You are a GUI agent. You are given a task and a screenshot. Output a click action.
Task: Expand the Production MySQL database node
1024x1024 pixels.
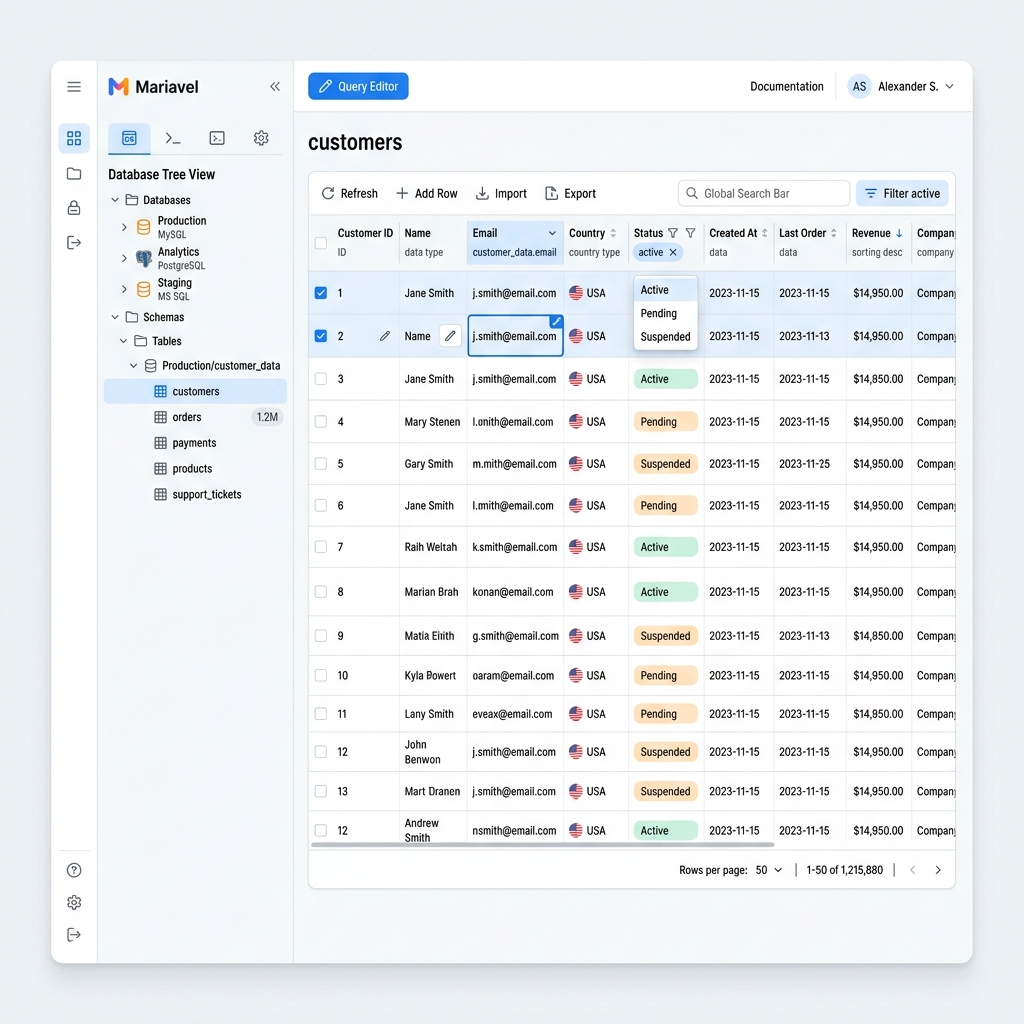[x=124, y=227]
